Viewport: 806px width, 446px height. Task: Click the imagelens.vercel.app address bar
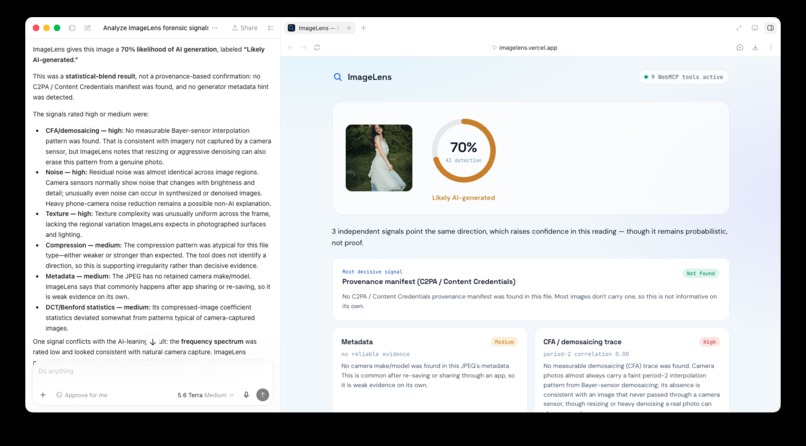coord(524,47)
